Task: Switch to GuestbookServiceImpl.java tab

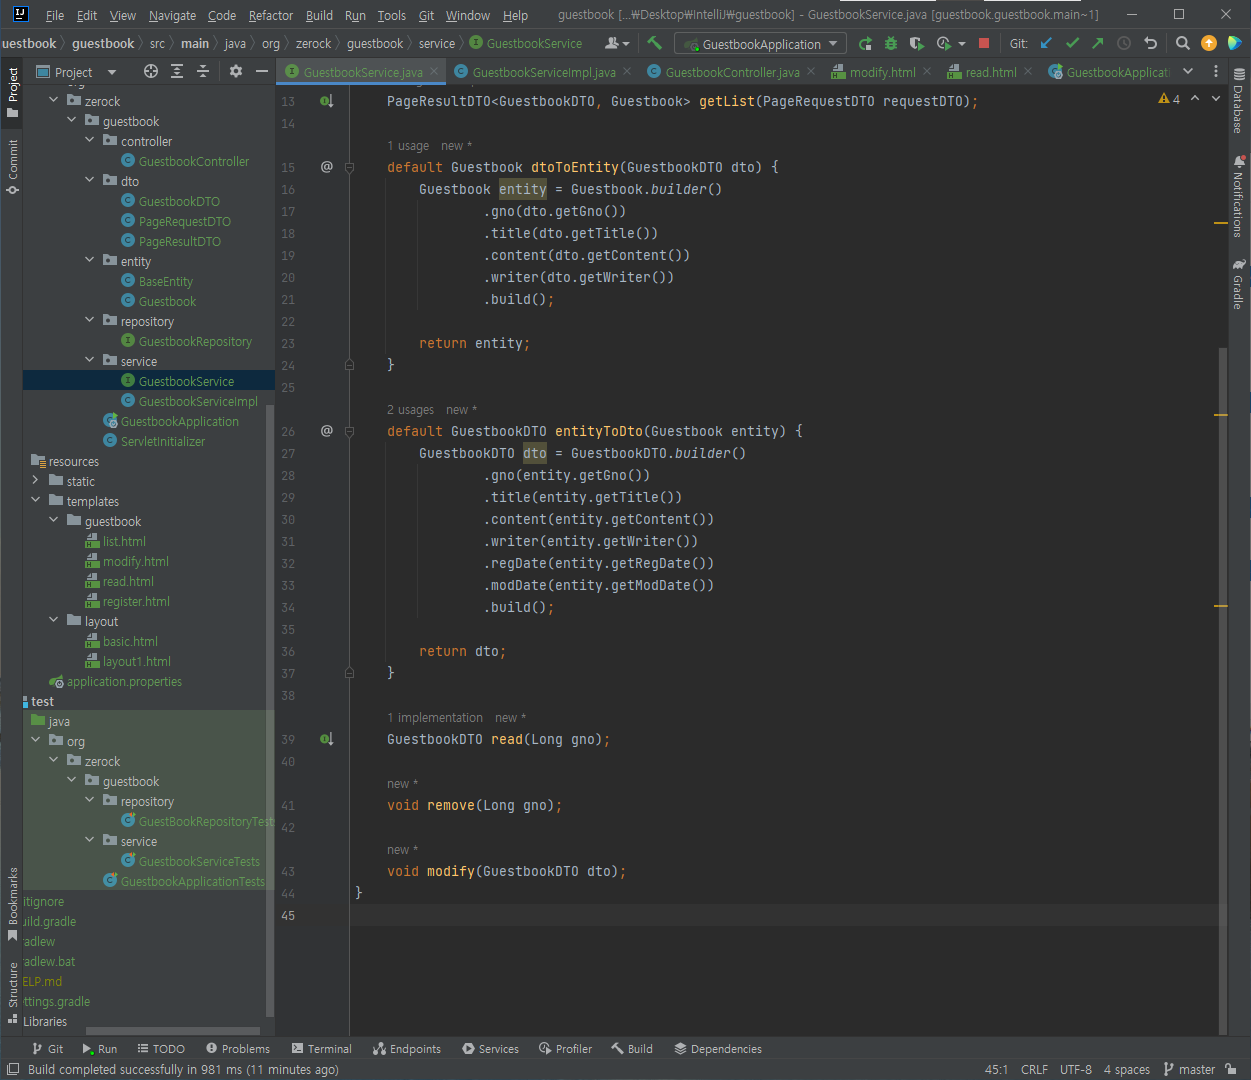Action: (x=543, y=72)
